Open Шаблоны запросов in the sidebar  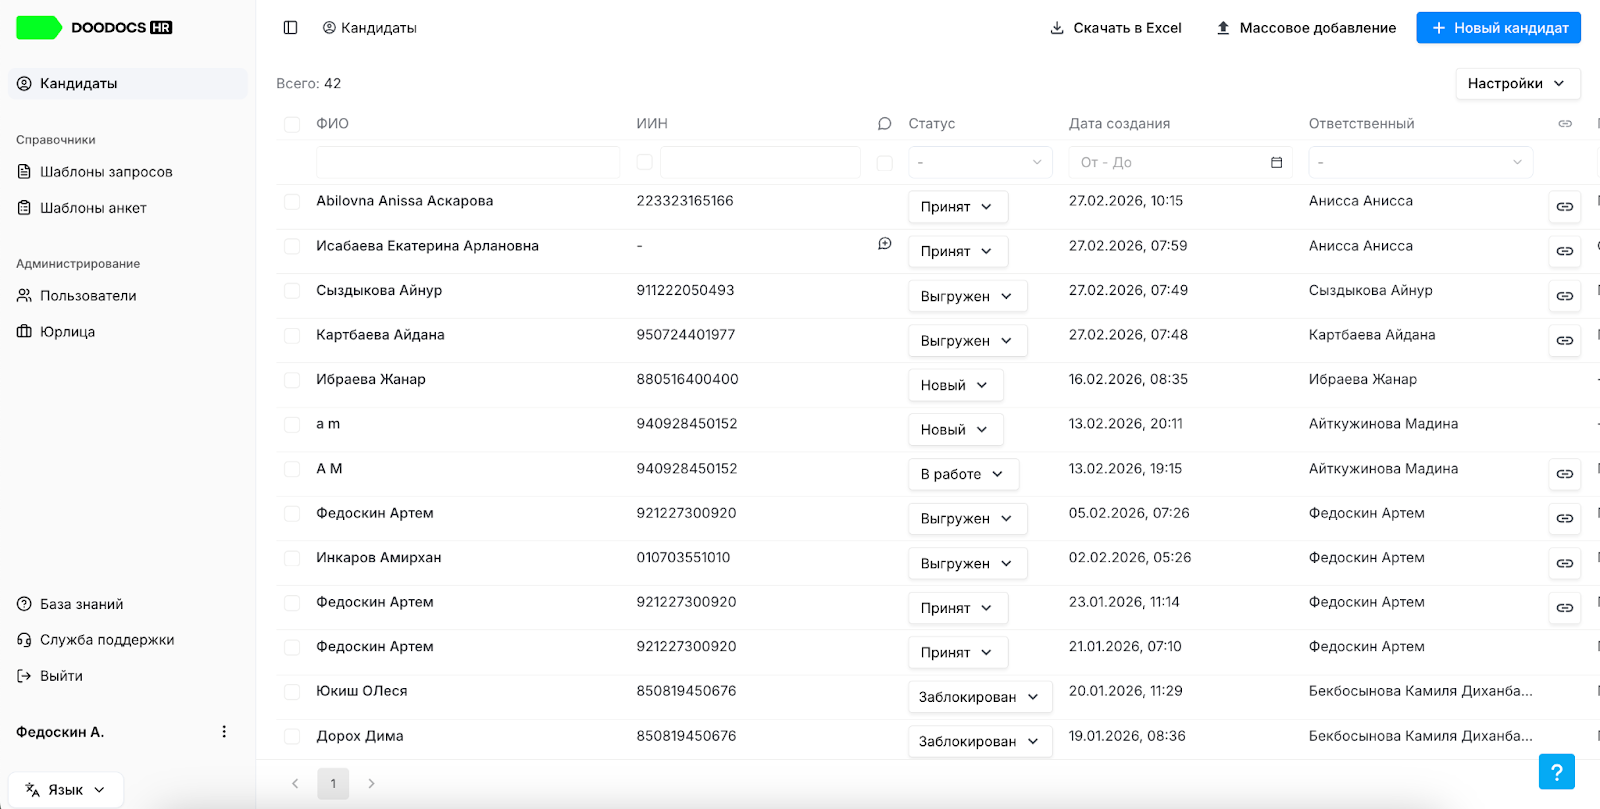point(106,172)
